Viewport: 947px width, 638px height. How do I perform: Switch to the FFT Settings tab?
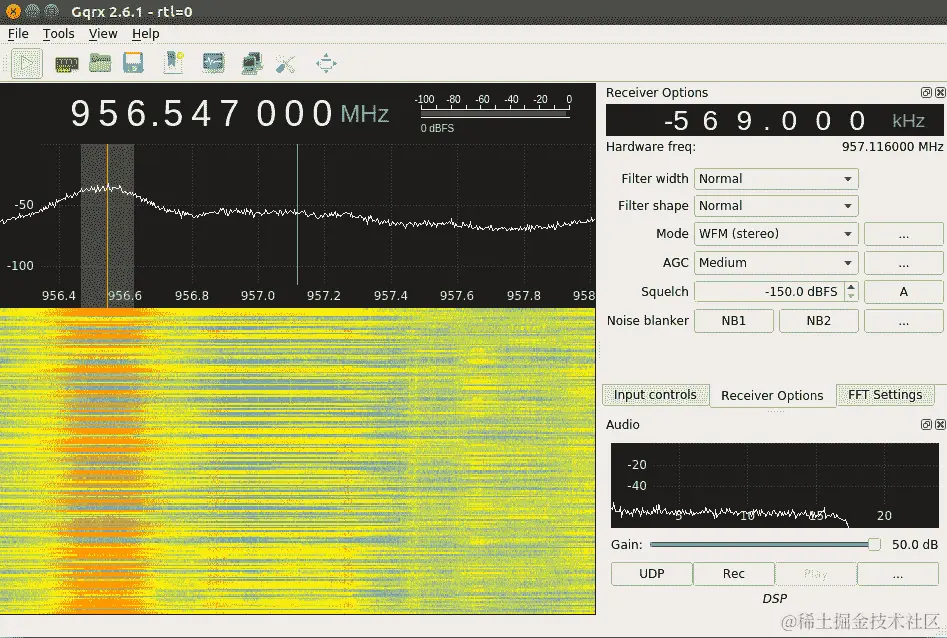pos(885,395)
